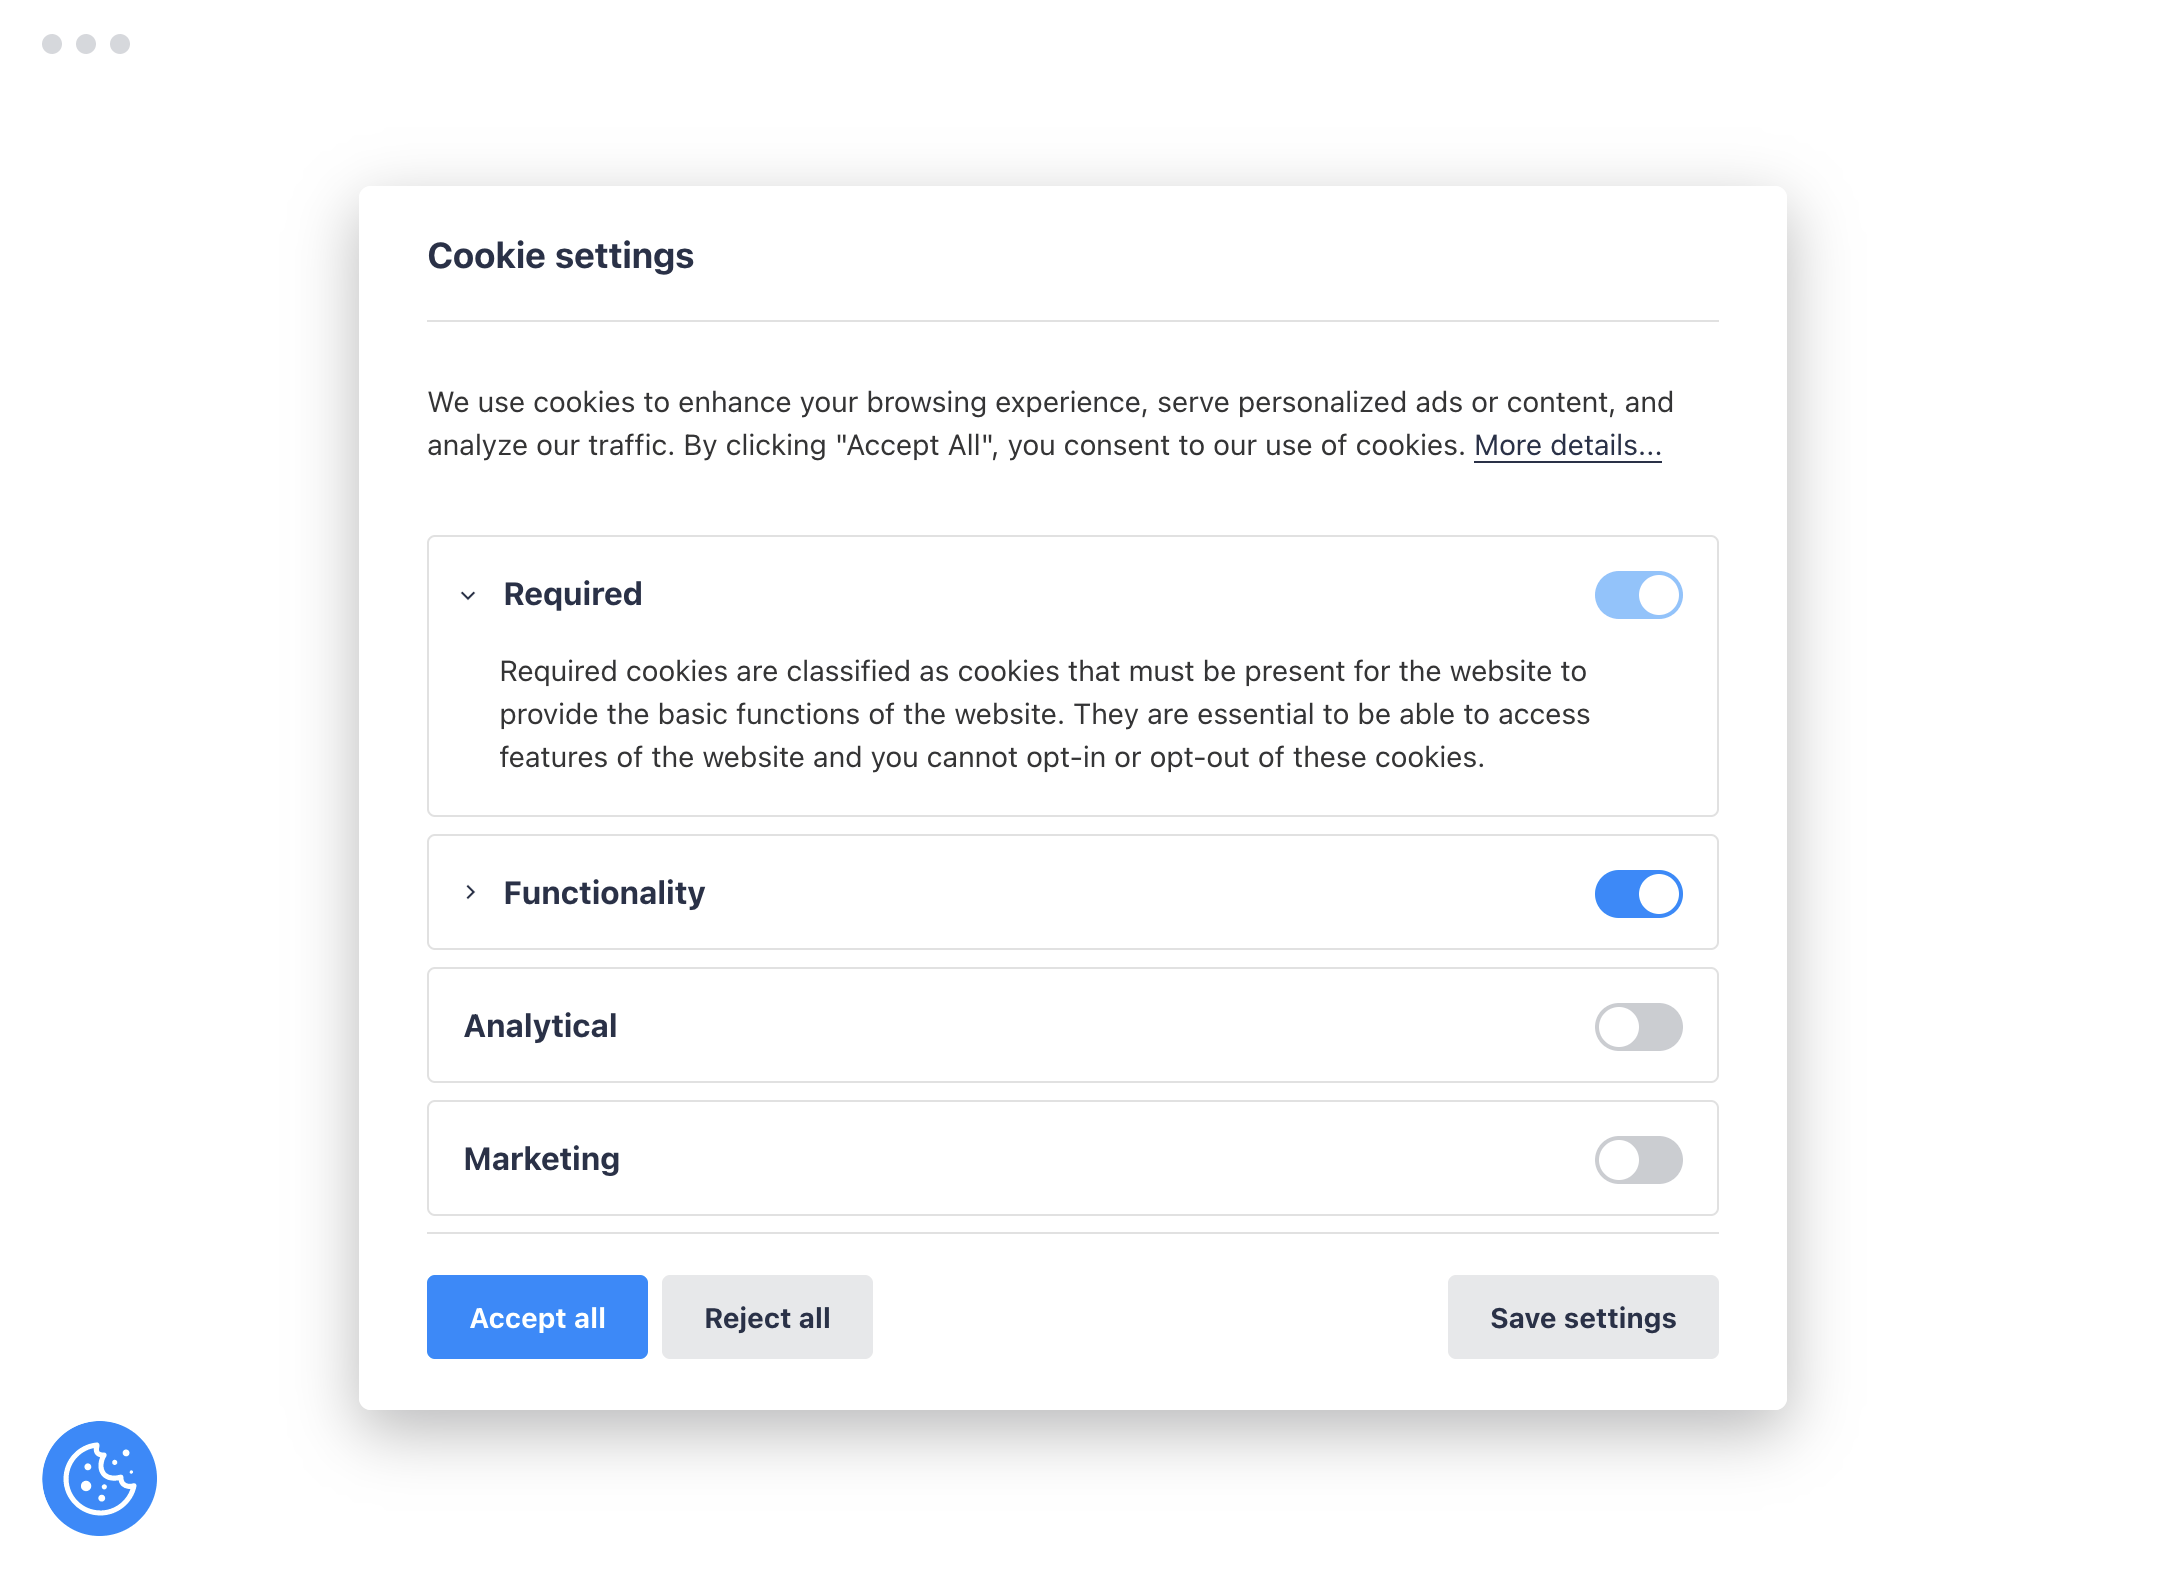This screenshot has width=2160, height=1592.
Task: Click the Marketing section label
Action: [x=542, y=1158]
